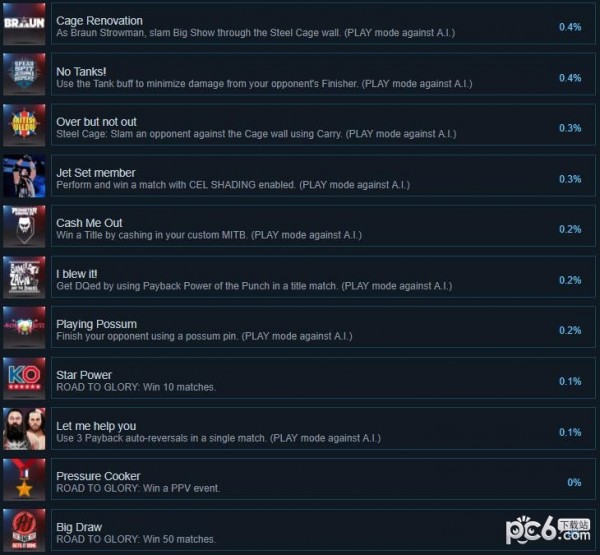
Task: Select the KO Star Power icon
Action: (x=24, y=379)
